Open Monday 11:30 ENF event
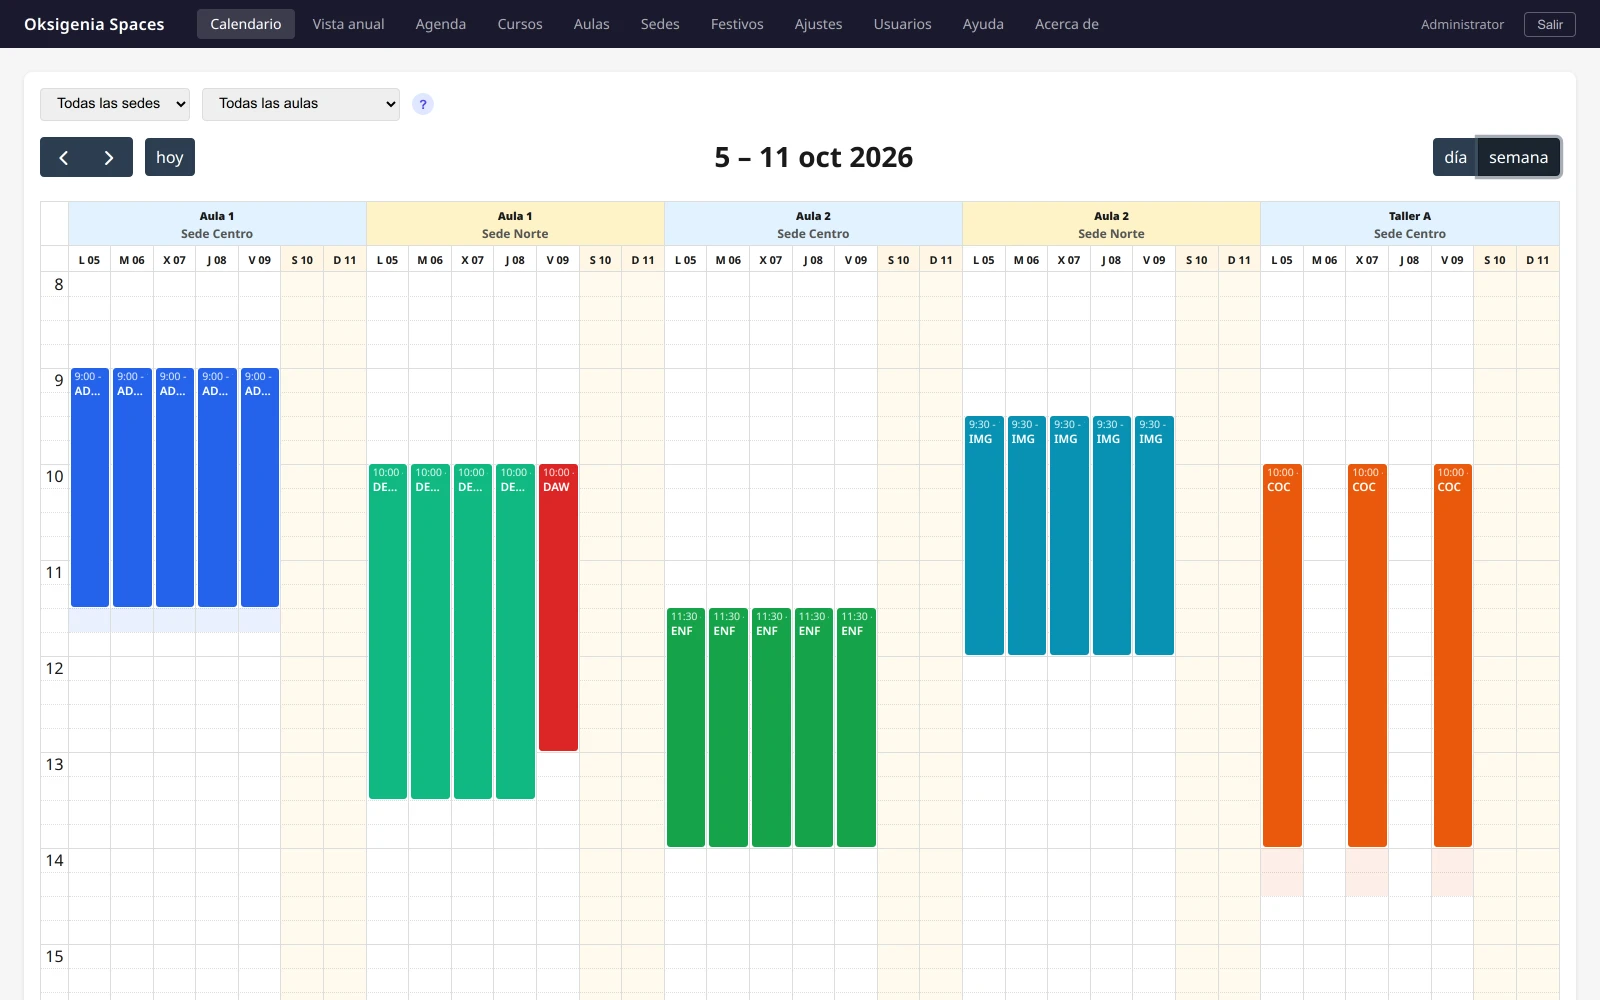The image size is (1600, 1000). [686, 727]
